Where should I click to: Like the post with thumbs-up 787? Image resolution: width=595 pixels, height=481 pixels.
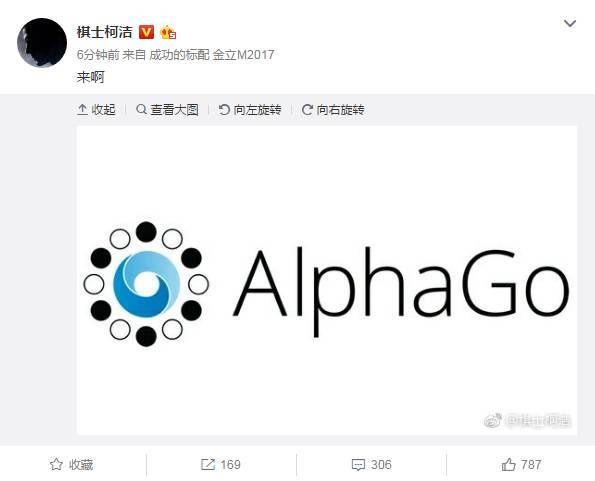pyautogui.click(x=508, y=464)
